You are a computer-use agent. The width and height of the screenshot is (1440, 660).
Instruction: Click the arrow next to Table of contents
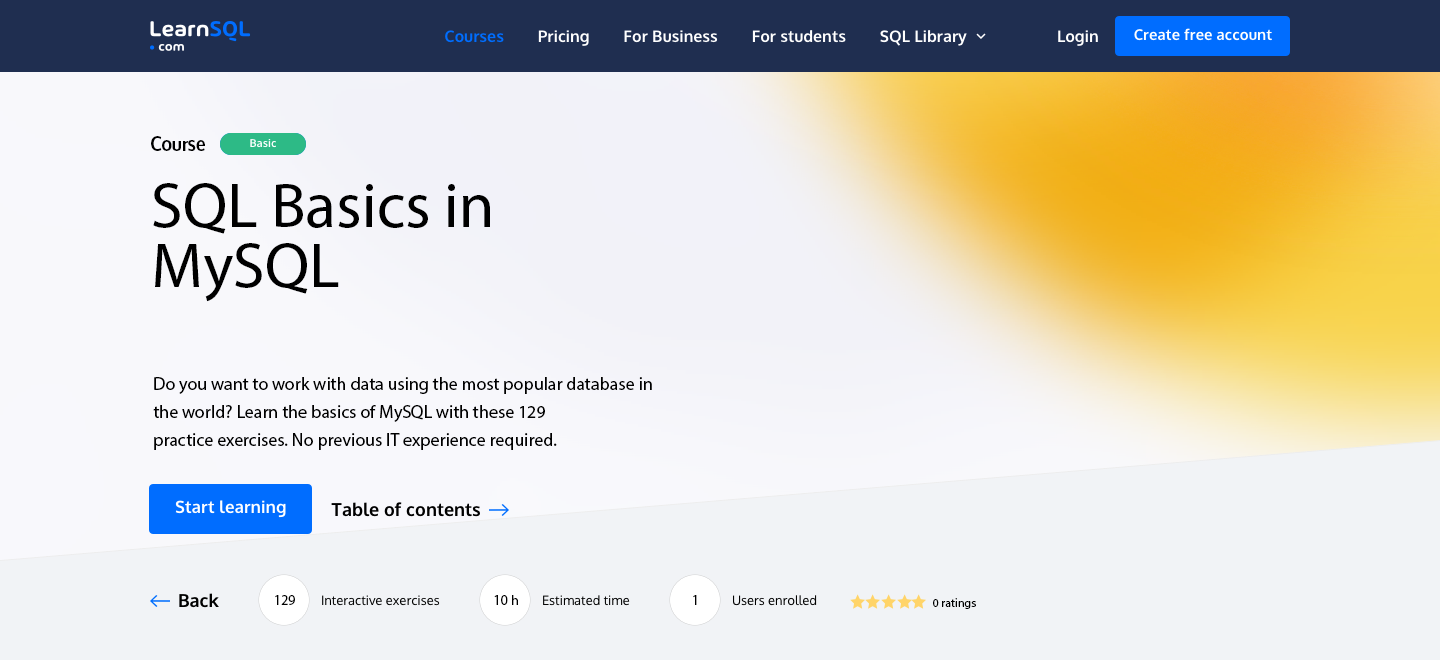pos(499,510)
